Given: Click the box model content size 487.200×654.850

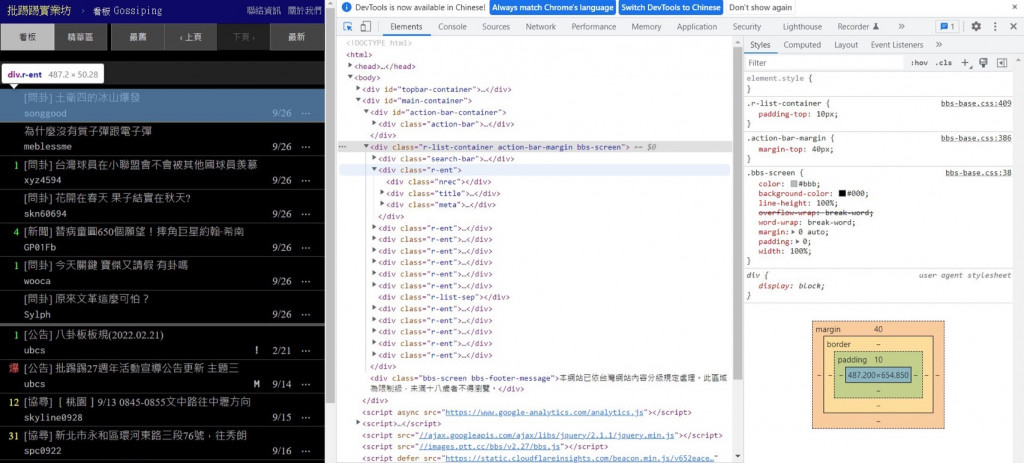Looking at the screenshot, I should click(x=878, y=375).
